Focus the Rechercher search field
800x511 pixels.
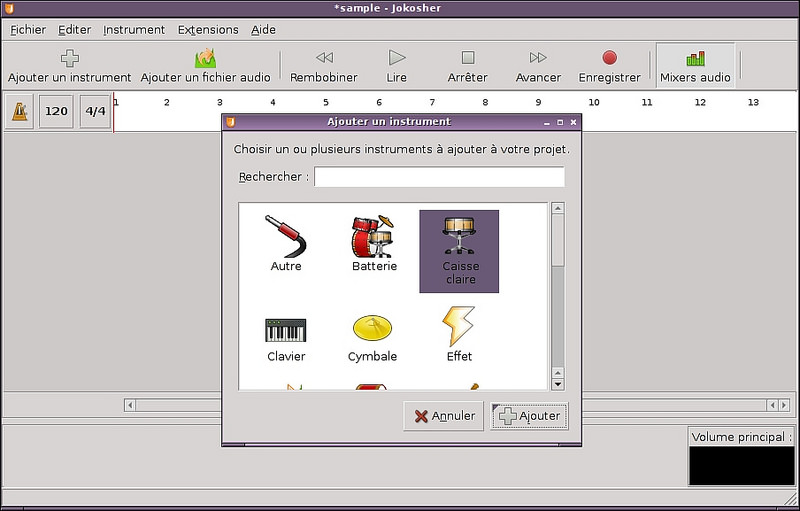point(439,177)
